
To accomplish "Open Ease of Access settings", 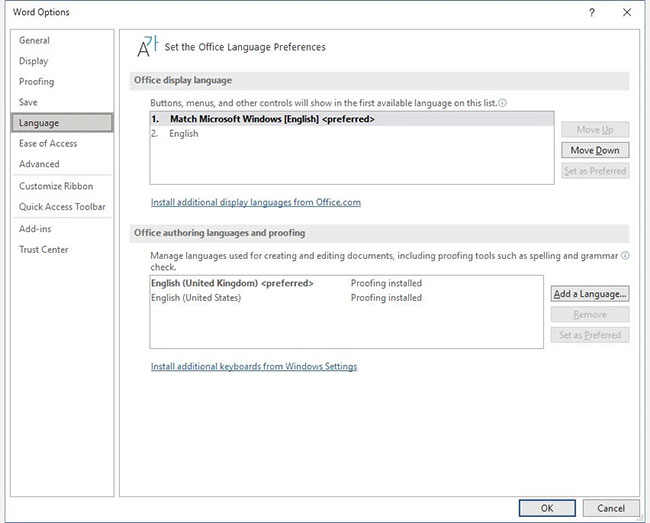I will click(x=62, y=143).
